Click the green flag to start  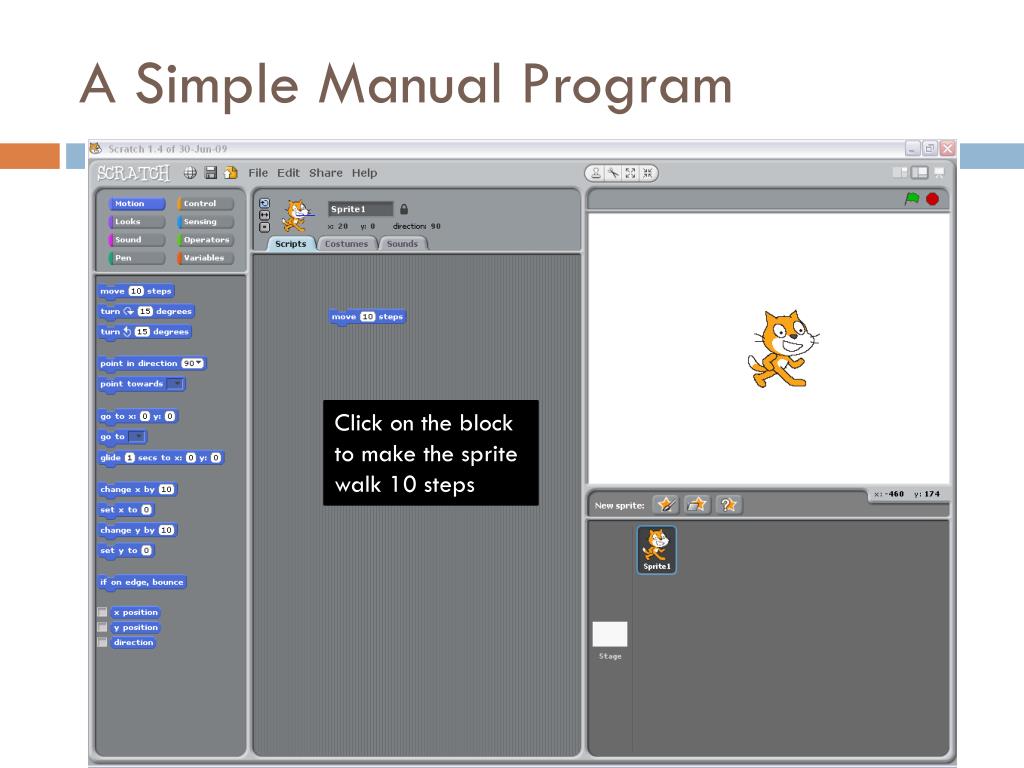tap(912, 199)
